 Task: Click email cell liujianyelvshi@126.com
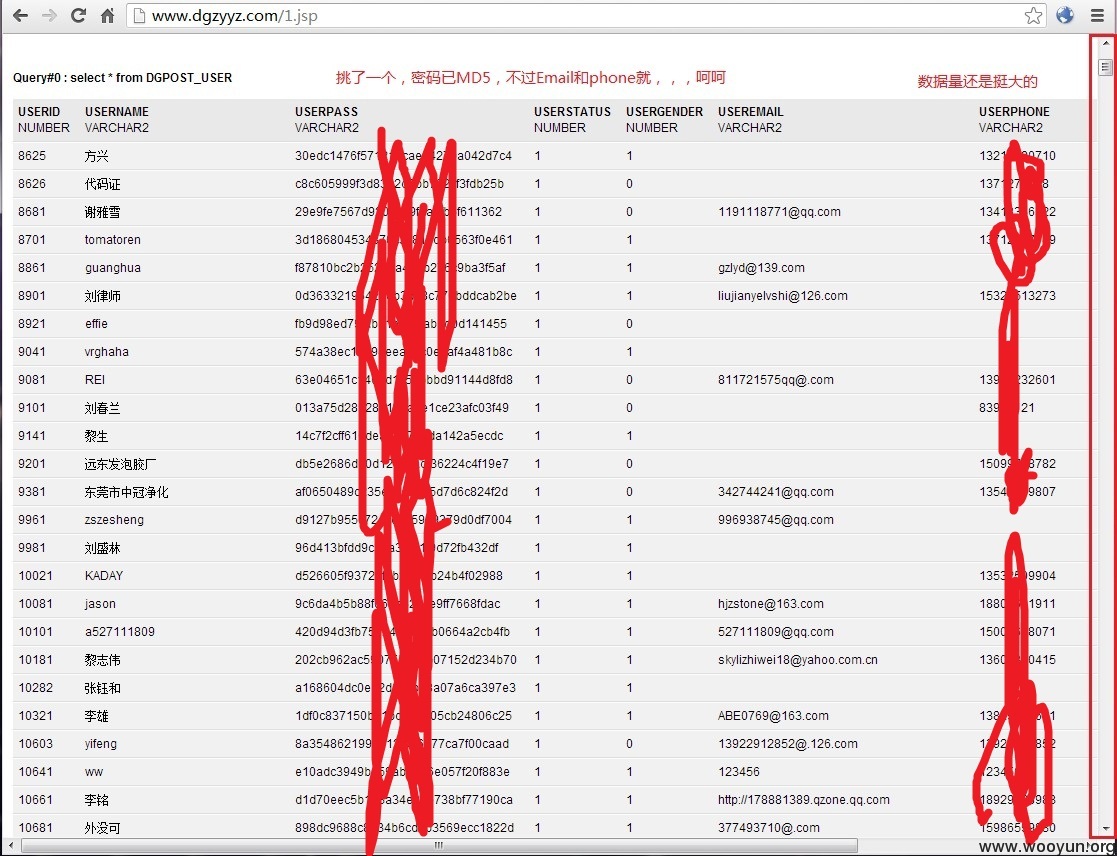tap(783, 296)
